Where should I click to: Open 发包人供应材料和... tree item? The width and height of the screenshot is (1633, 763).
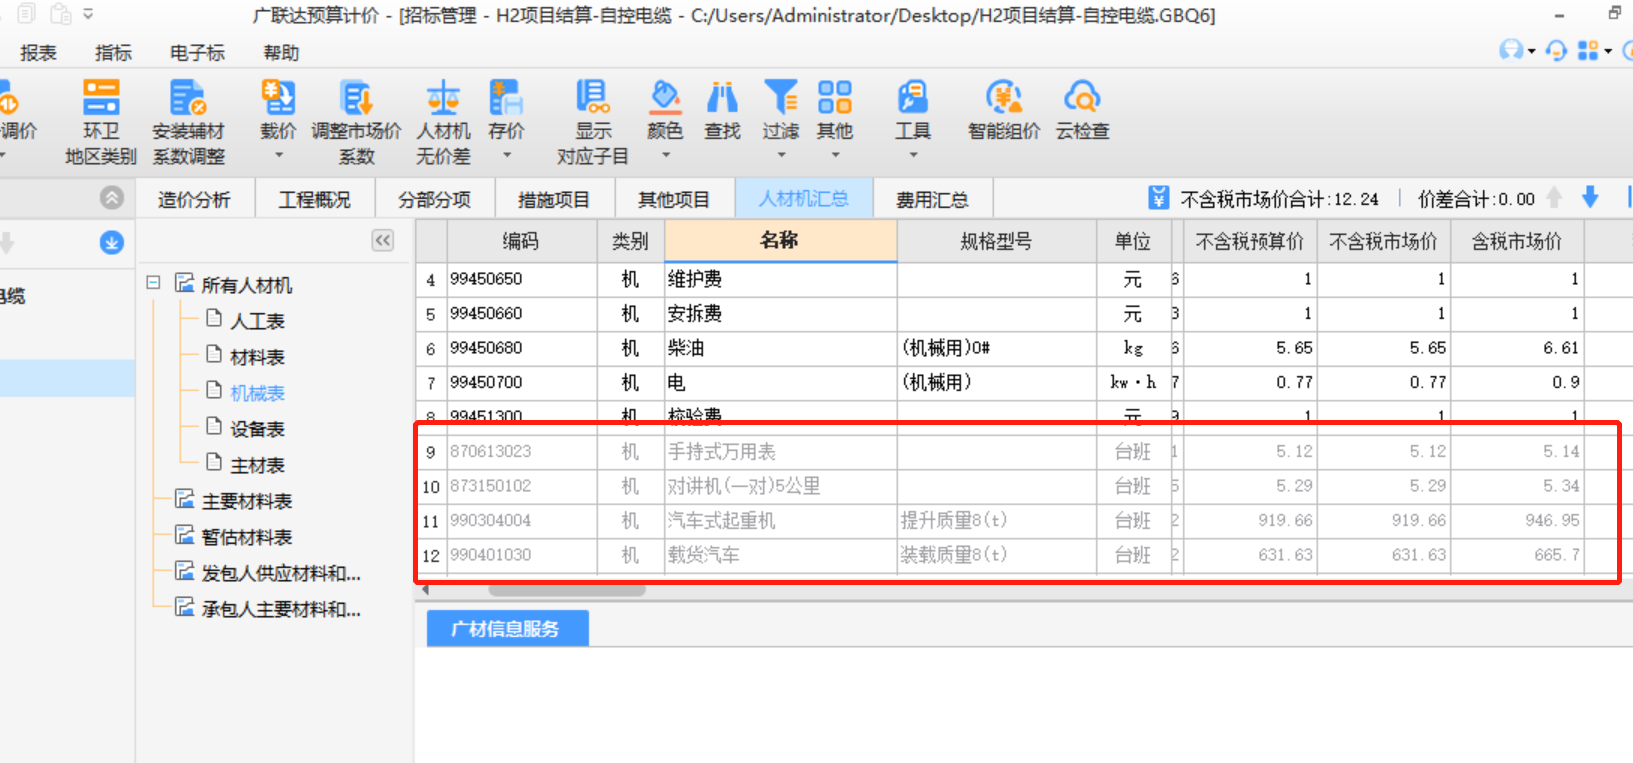point(281,573)
